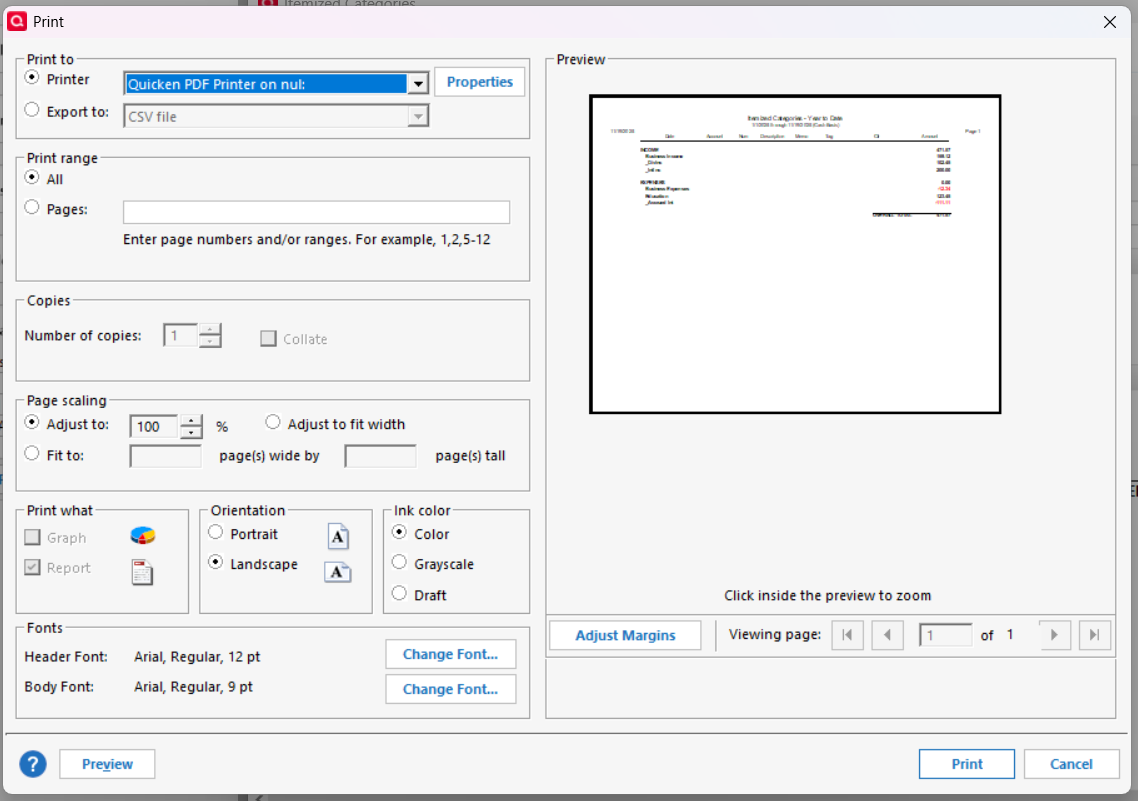Close the Print dialog window
Screen dimensions: 1138x801
pos(1110,22)
